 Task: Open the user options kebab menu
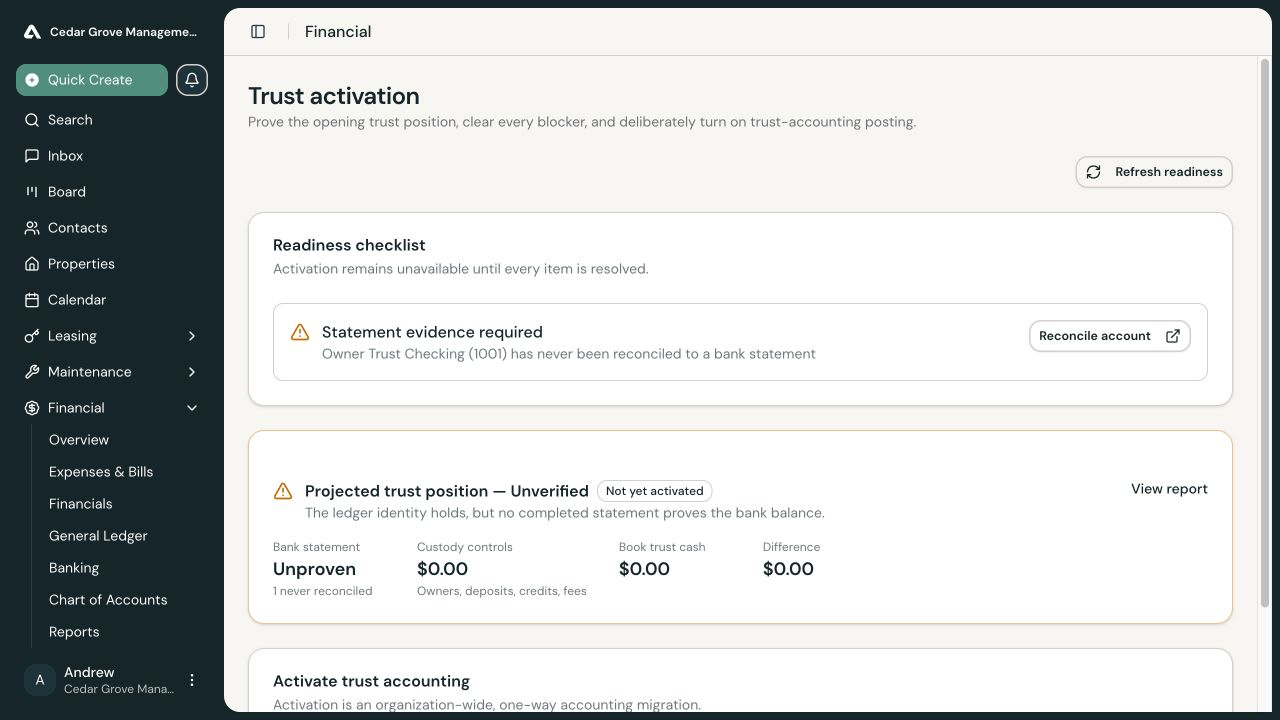(192, 680)
